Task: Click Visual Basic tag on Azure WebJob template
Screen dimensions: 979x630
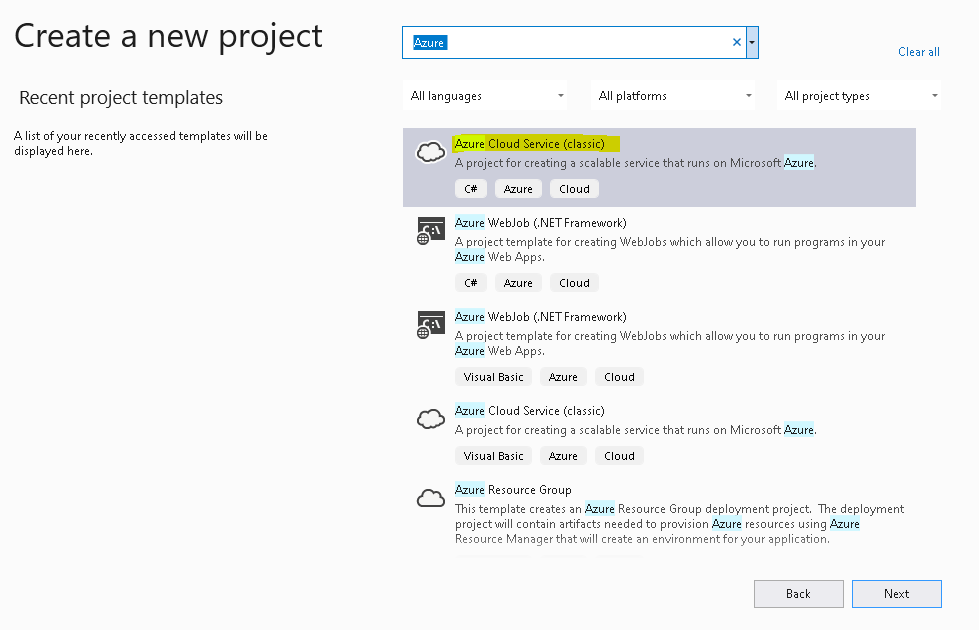Action: [493, 377]
